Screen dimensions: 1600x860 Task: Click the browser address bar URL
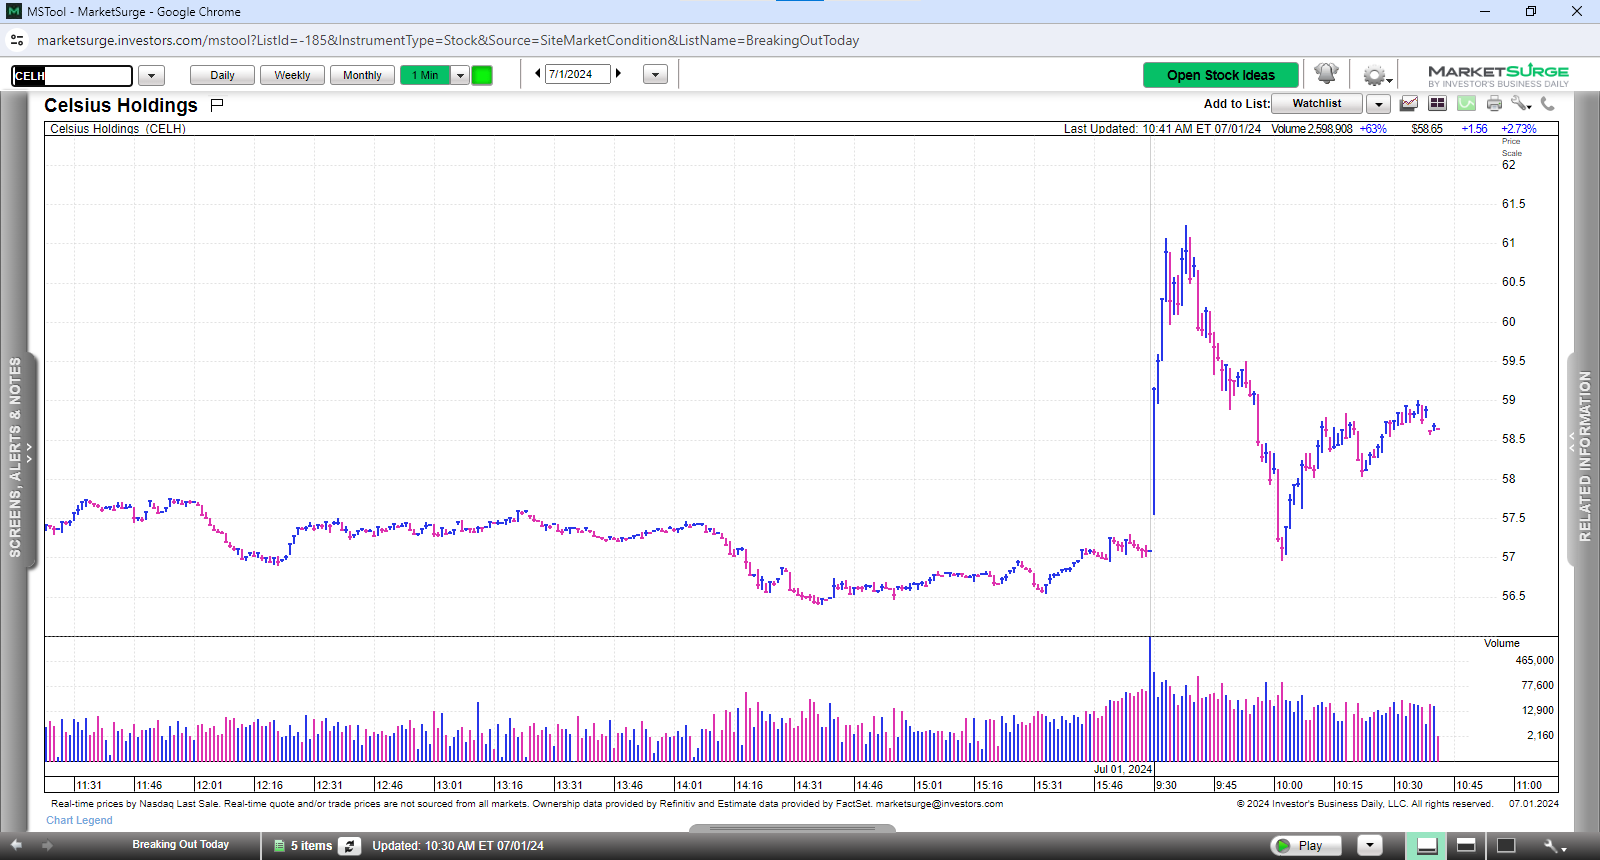point(448,40)
